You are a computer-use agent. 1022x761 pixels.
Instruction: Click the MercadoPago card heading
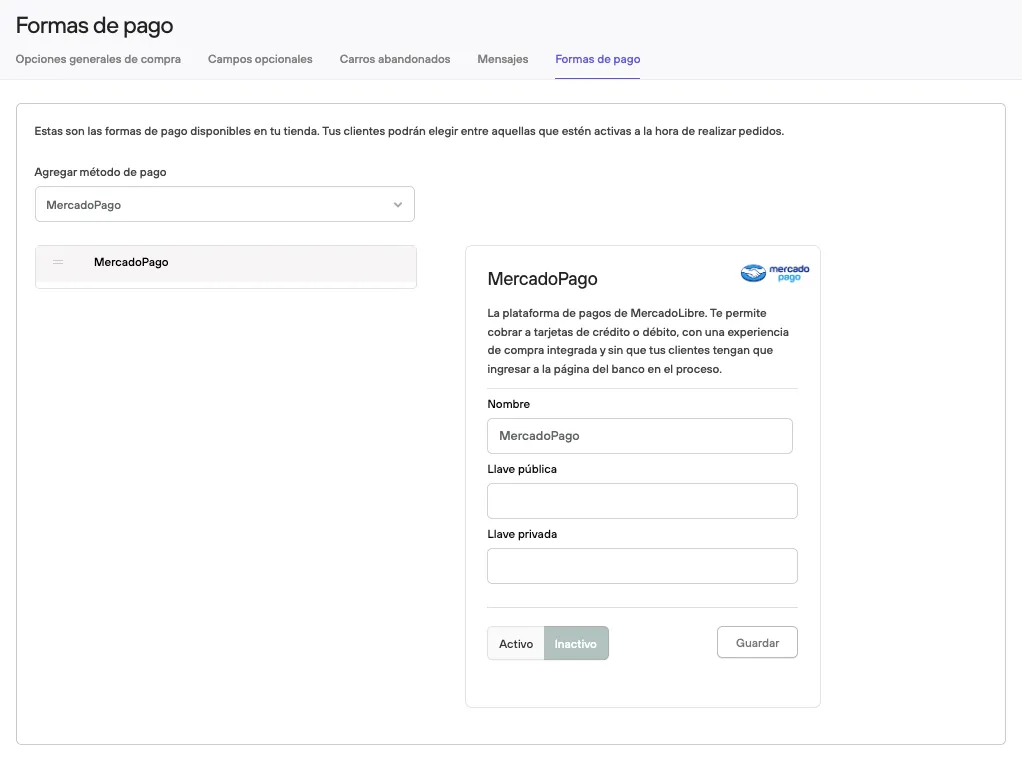542,279
